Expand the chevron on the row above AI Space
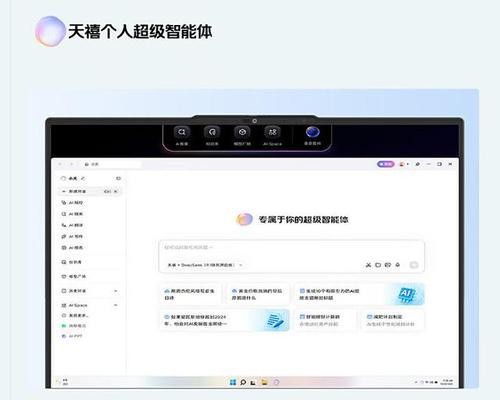This screenshot has height=400, width=500. [x=116, y=291]
